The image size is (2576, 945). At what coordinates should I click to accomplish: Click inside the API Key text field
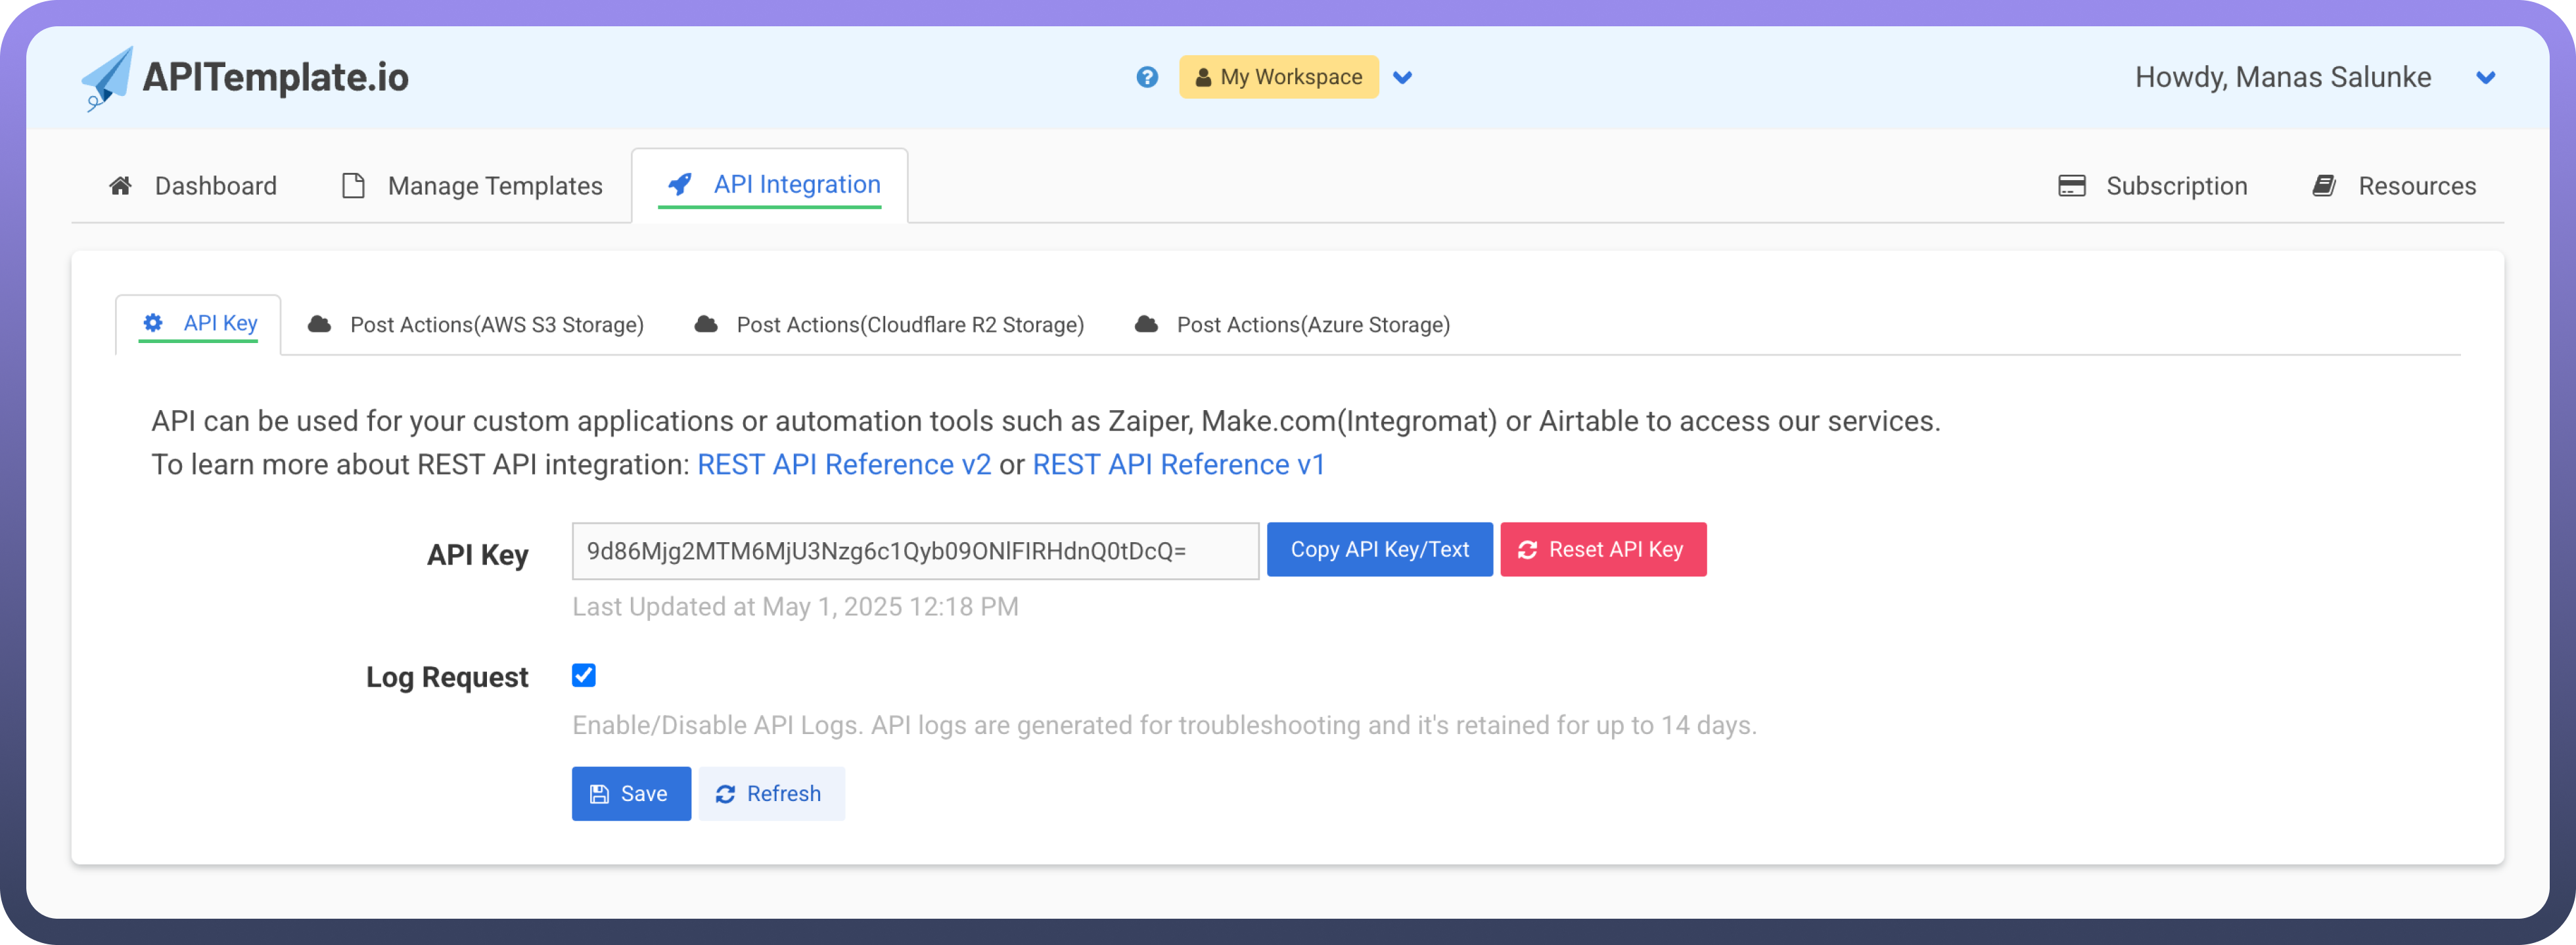pyautogui.click(x=914, y=551)
